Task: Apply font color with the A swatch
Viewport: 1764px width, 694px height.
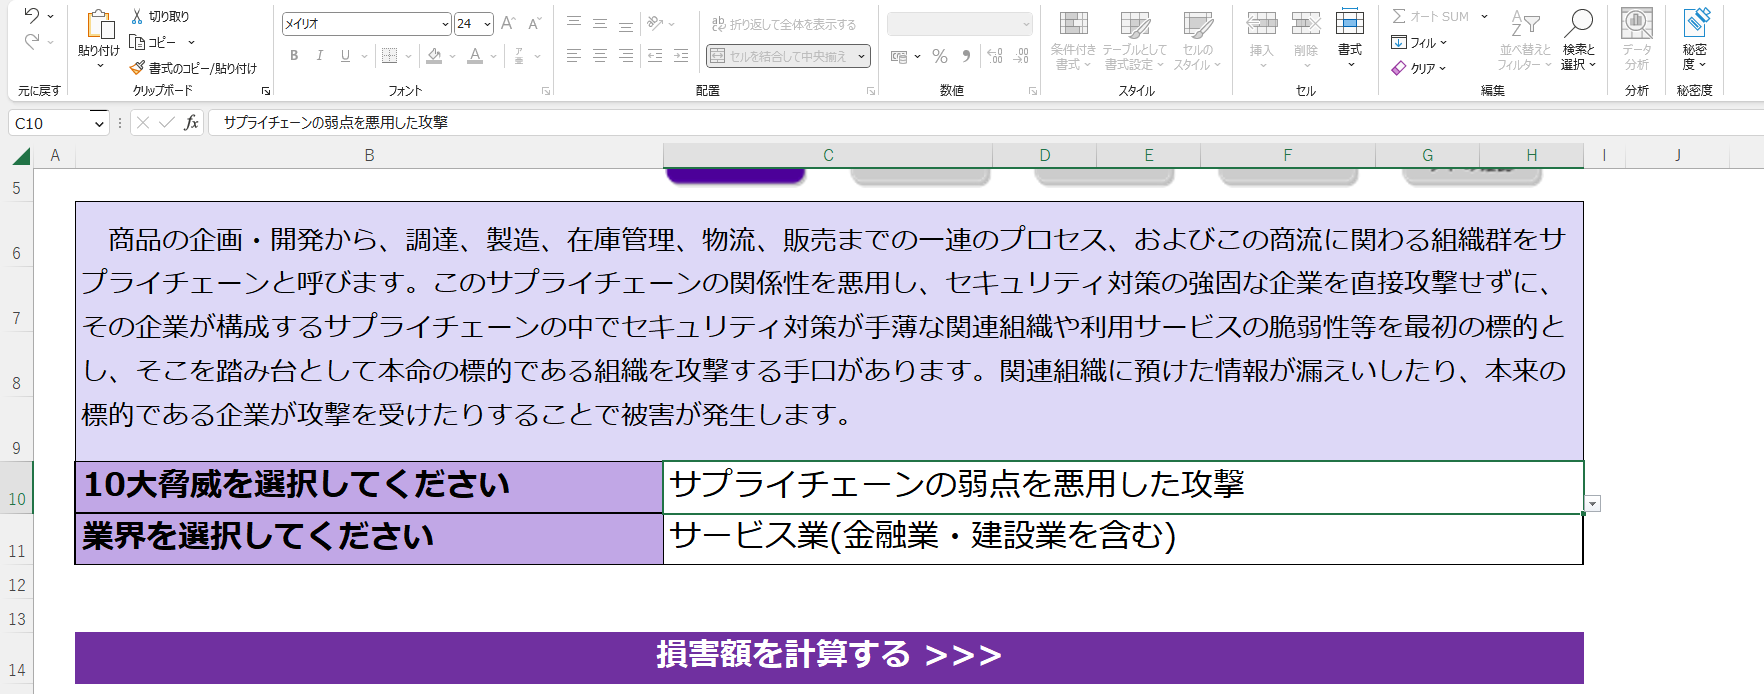Action: coord(475,56)
